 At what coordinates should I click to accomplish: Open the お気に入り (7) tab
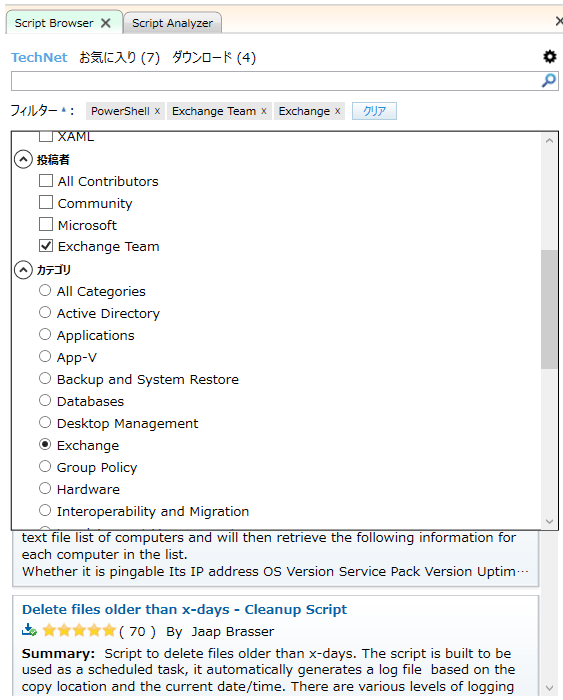pyautogui.click(x=120, y=58)
